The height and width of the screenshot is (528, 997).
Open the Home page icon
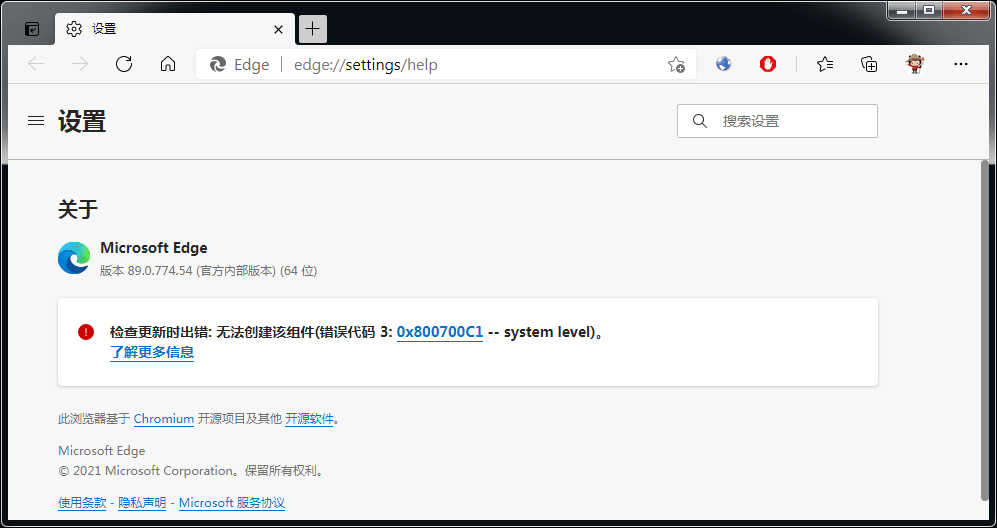click(168, 64)
